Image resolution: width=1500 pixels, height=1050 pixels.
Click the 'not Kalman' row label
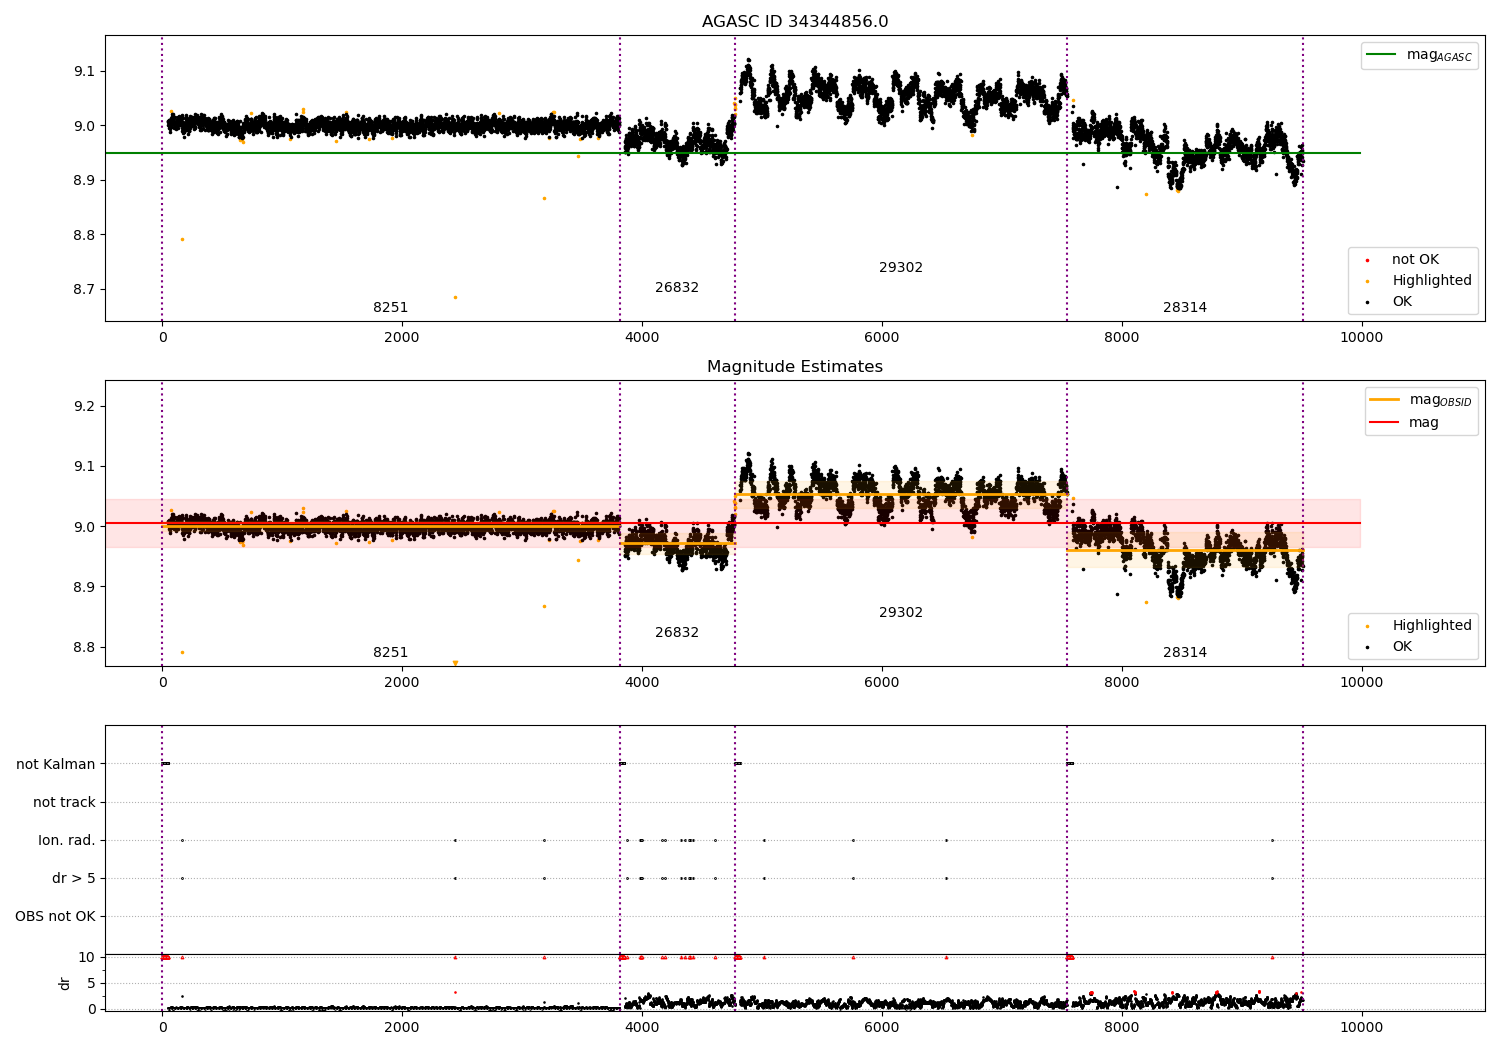click(x=56, y=764)
